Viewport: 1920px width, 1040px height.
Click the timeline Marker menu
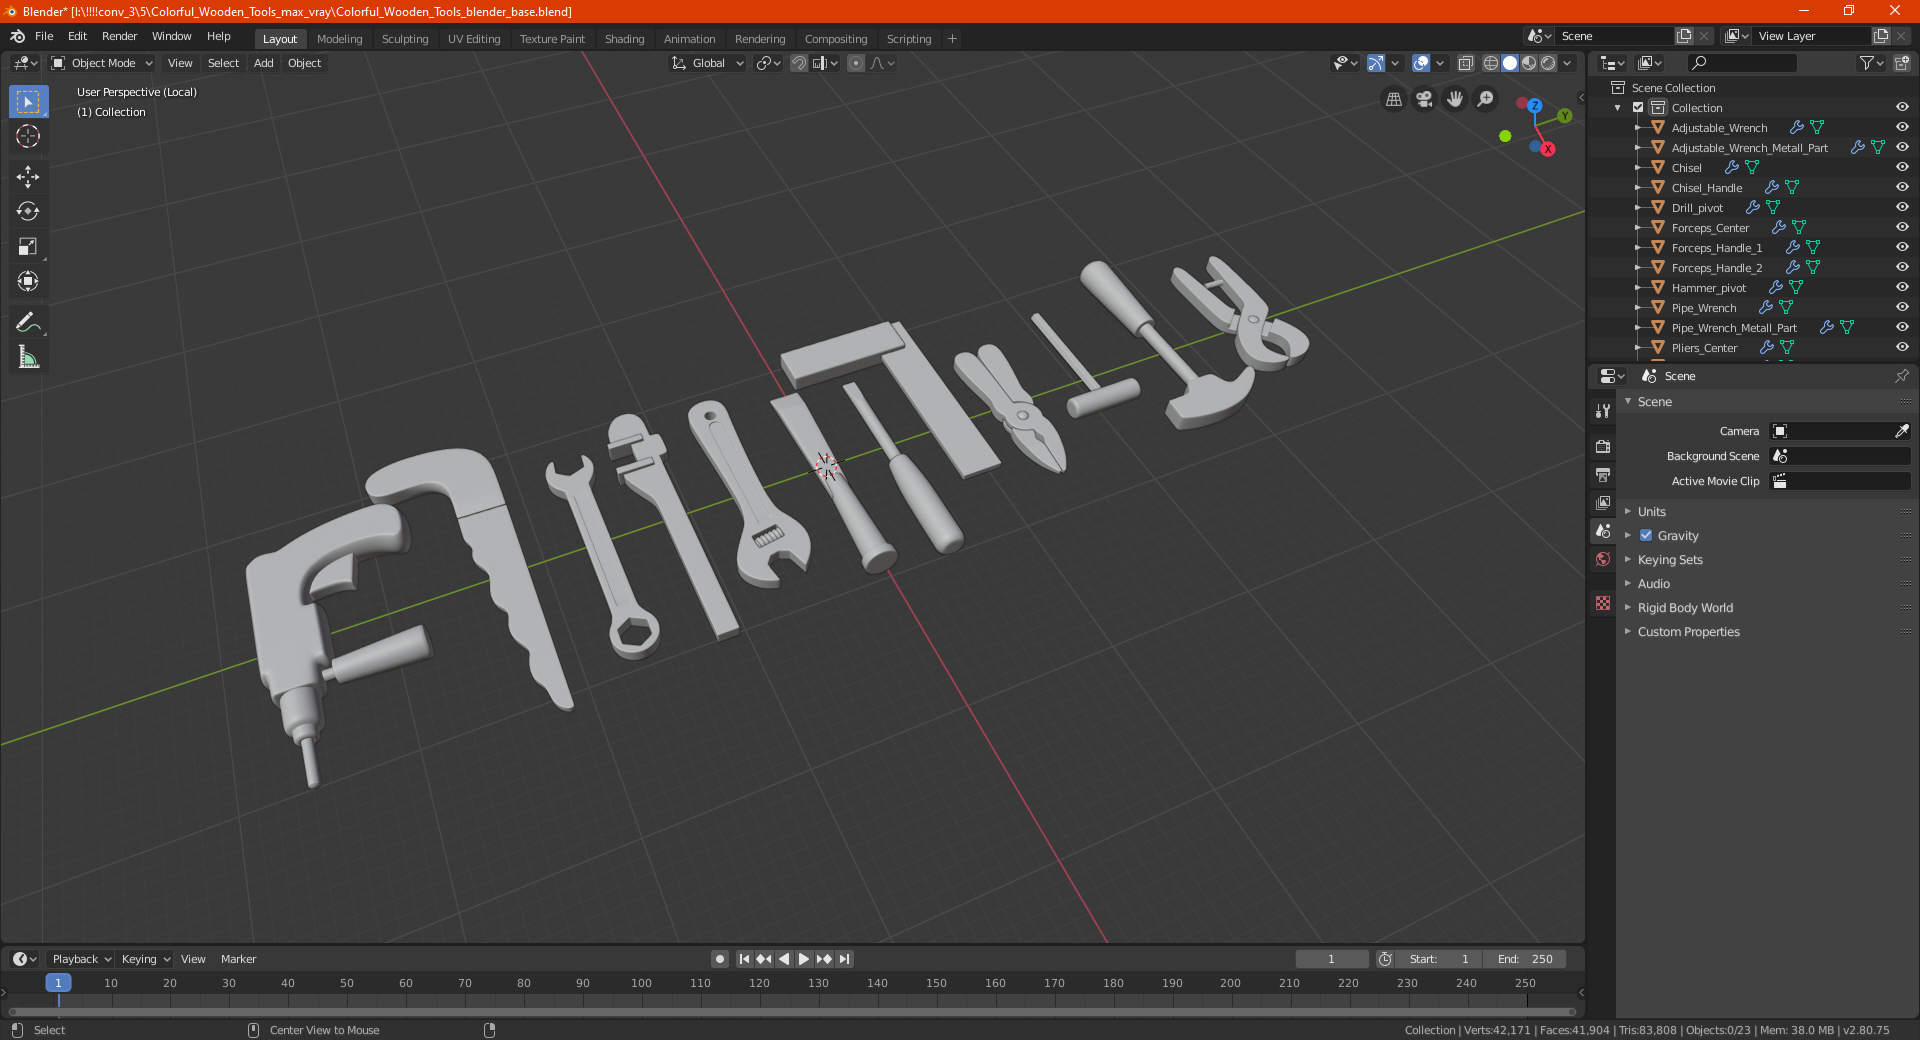[x=238, y=959]
